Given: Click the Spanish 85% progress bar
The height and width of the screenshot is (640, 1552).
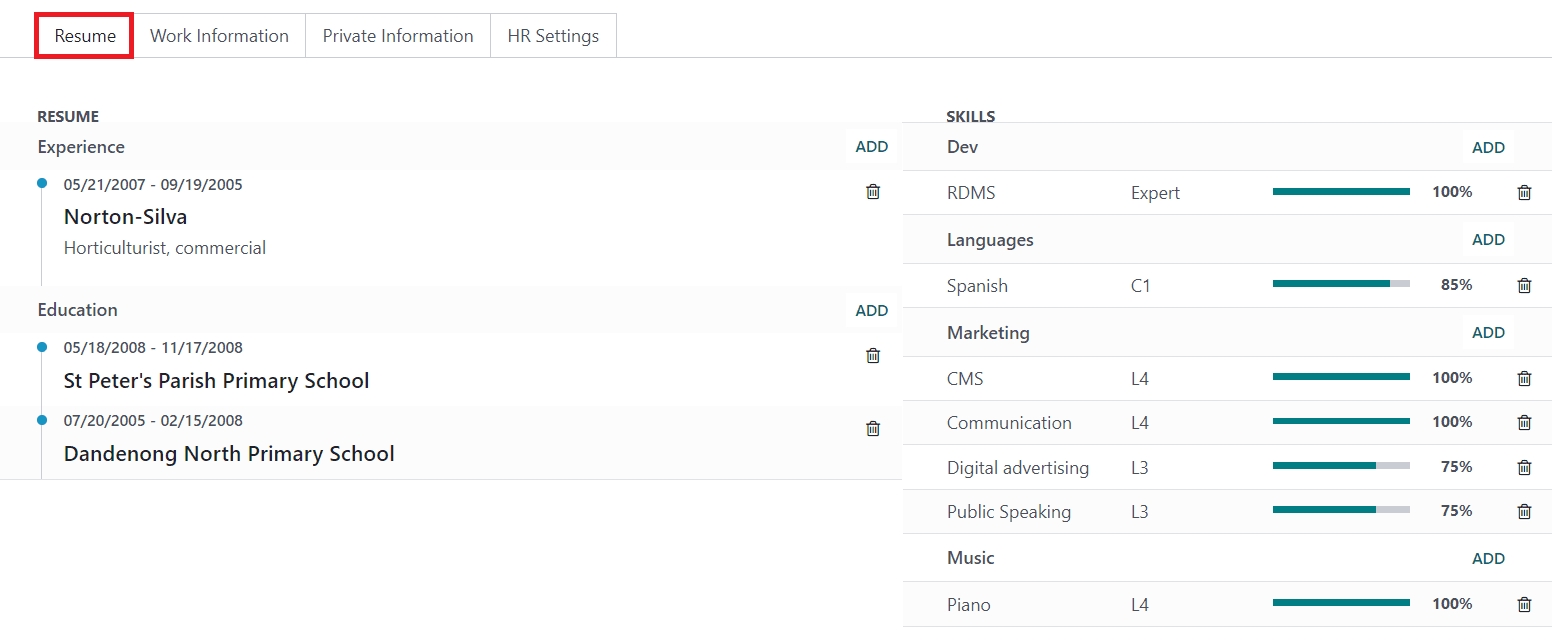Looking at the screenshot, I should pos(1341,284).
